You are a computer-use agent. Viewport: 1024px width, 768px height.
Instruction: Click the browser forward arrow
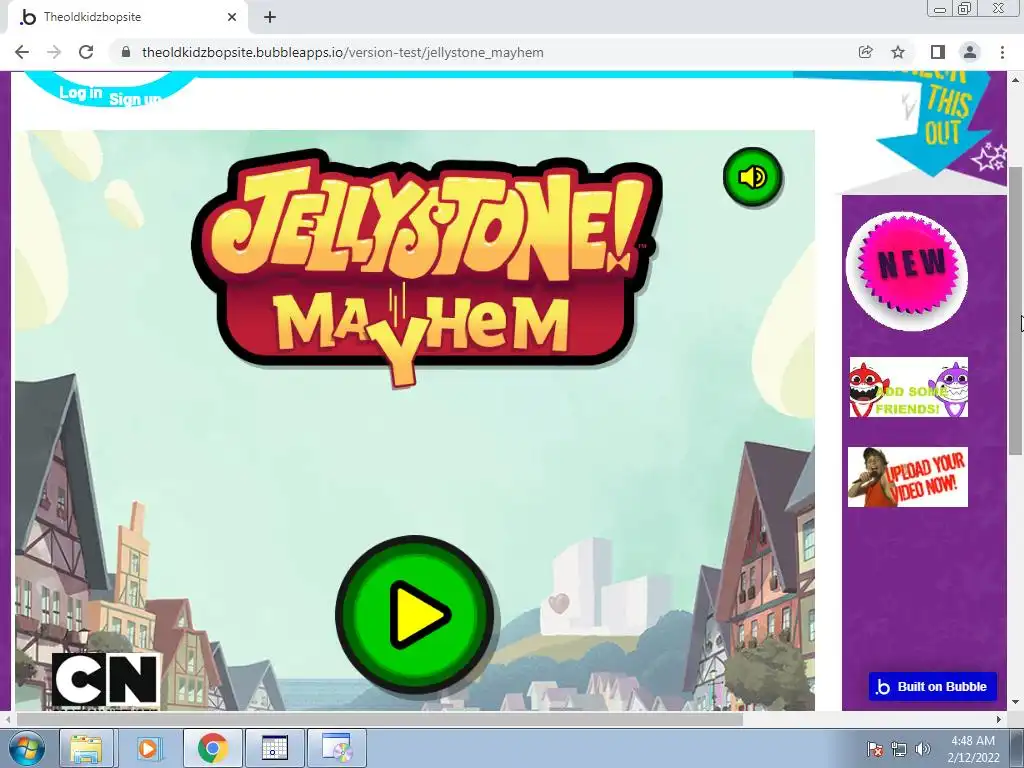pyautogui.click(x=54, y=52)
